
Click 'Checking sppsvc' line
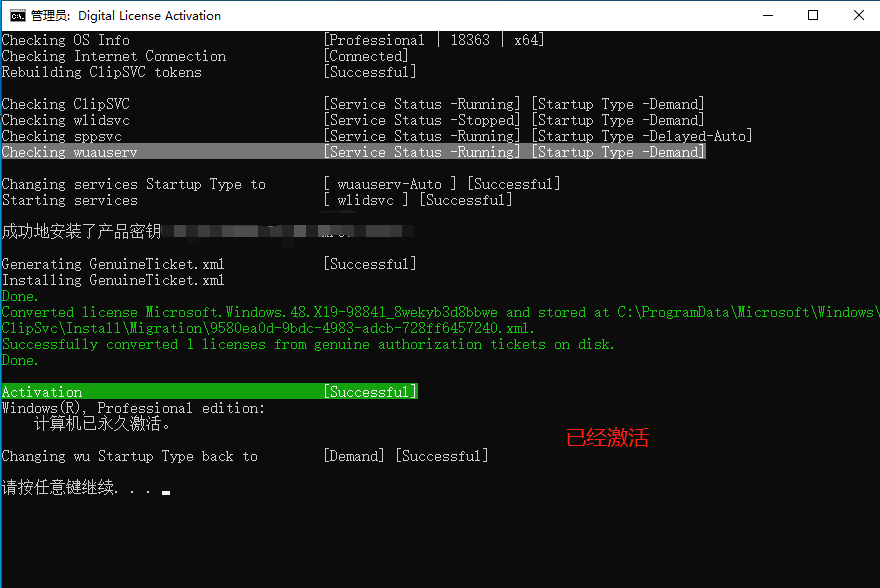[62, 136]
